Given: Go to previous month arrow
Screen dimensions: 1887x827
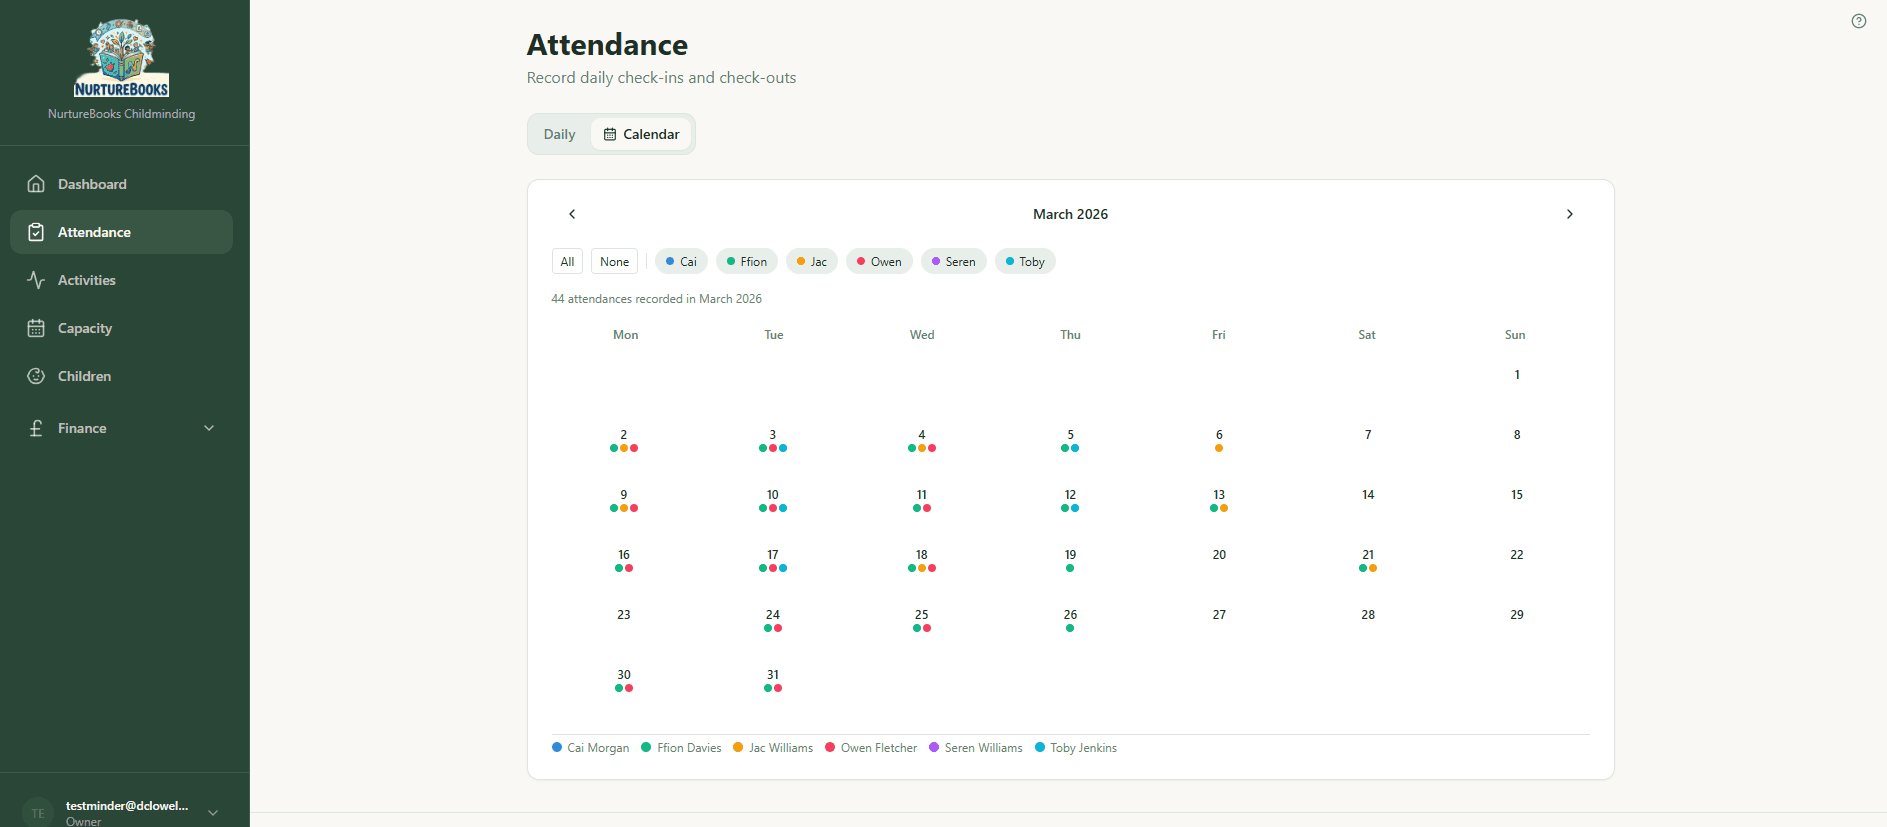Looking at the screenshot, I should coord(572,214).
